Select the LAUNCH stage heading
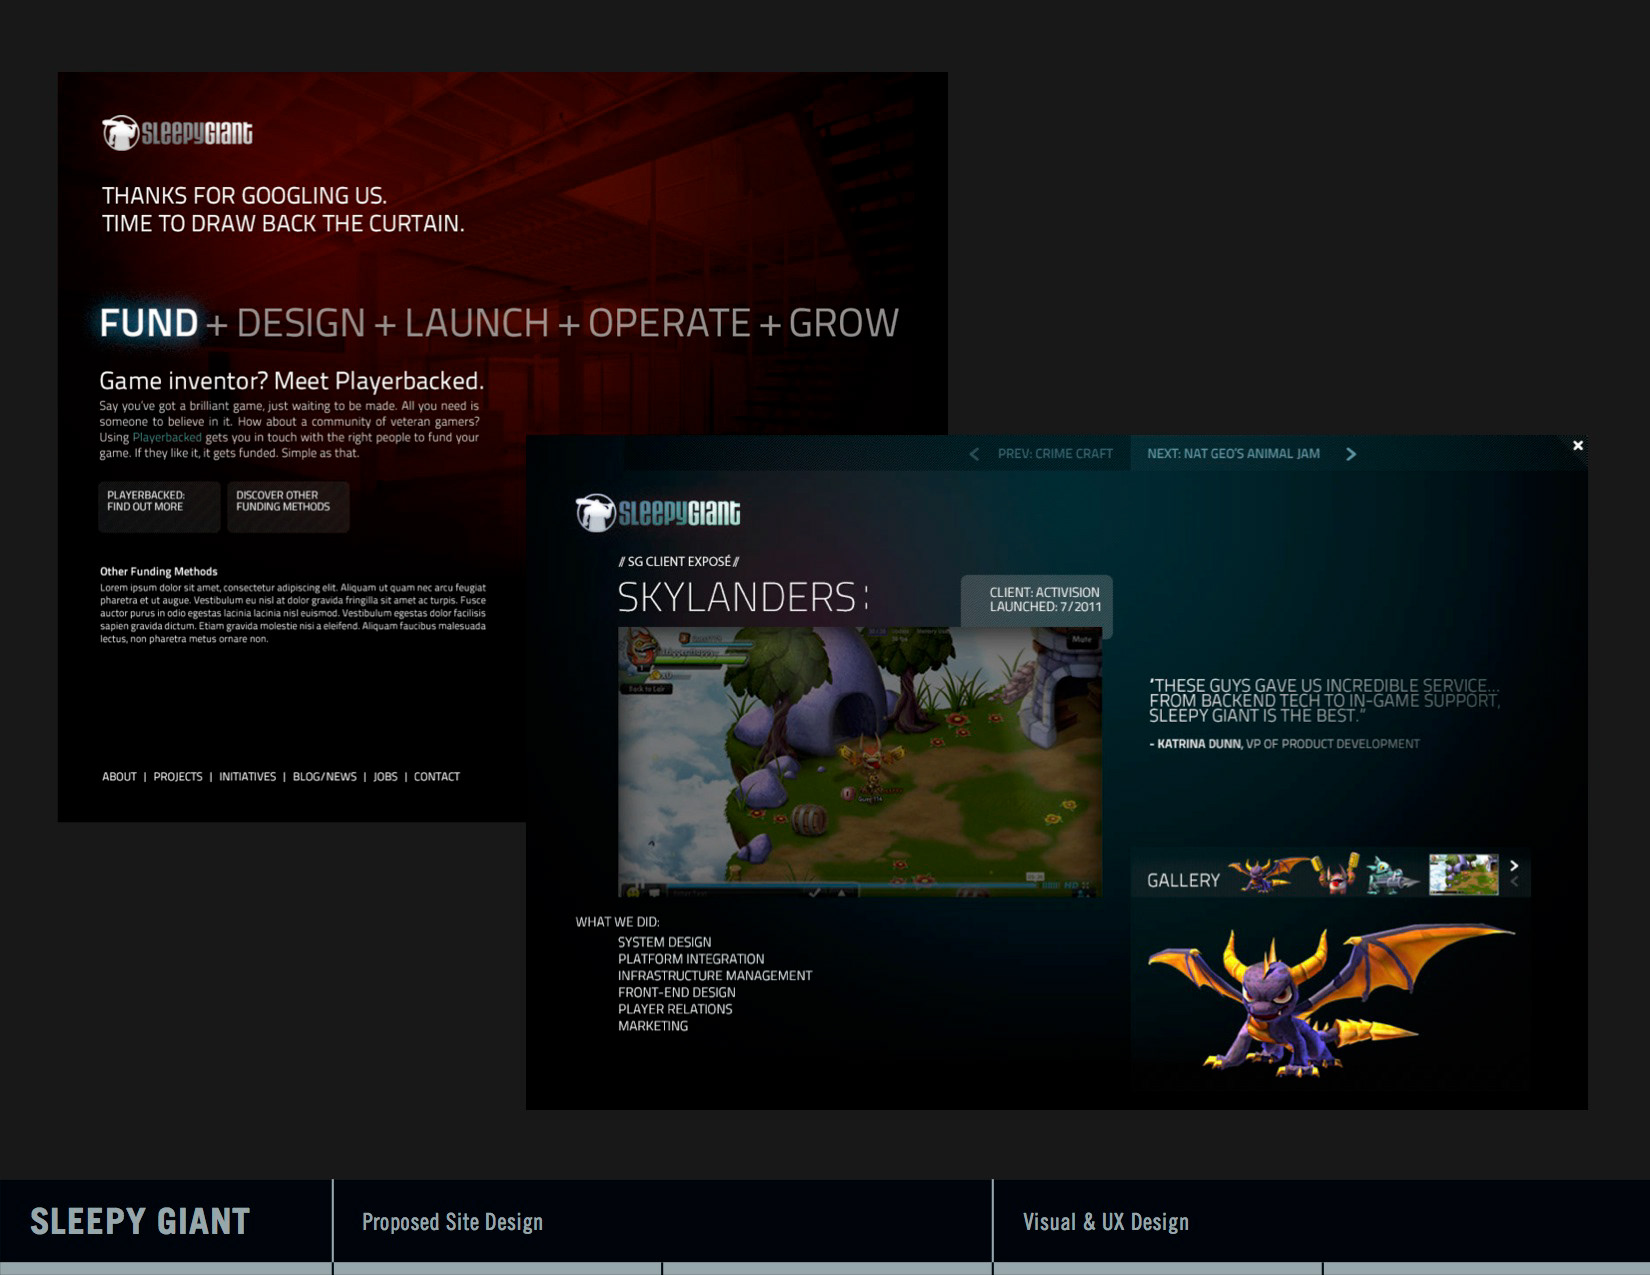This screenshot has width=1650, height=1275. pyautogui.click(x=477, y=323)
